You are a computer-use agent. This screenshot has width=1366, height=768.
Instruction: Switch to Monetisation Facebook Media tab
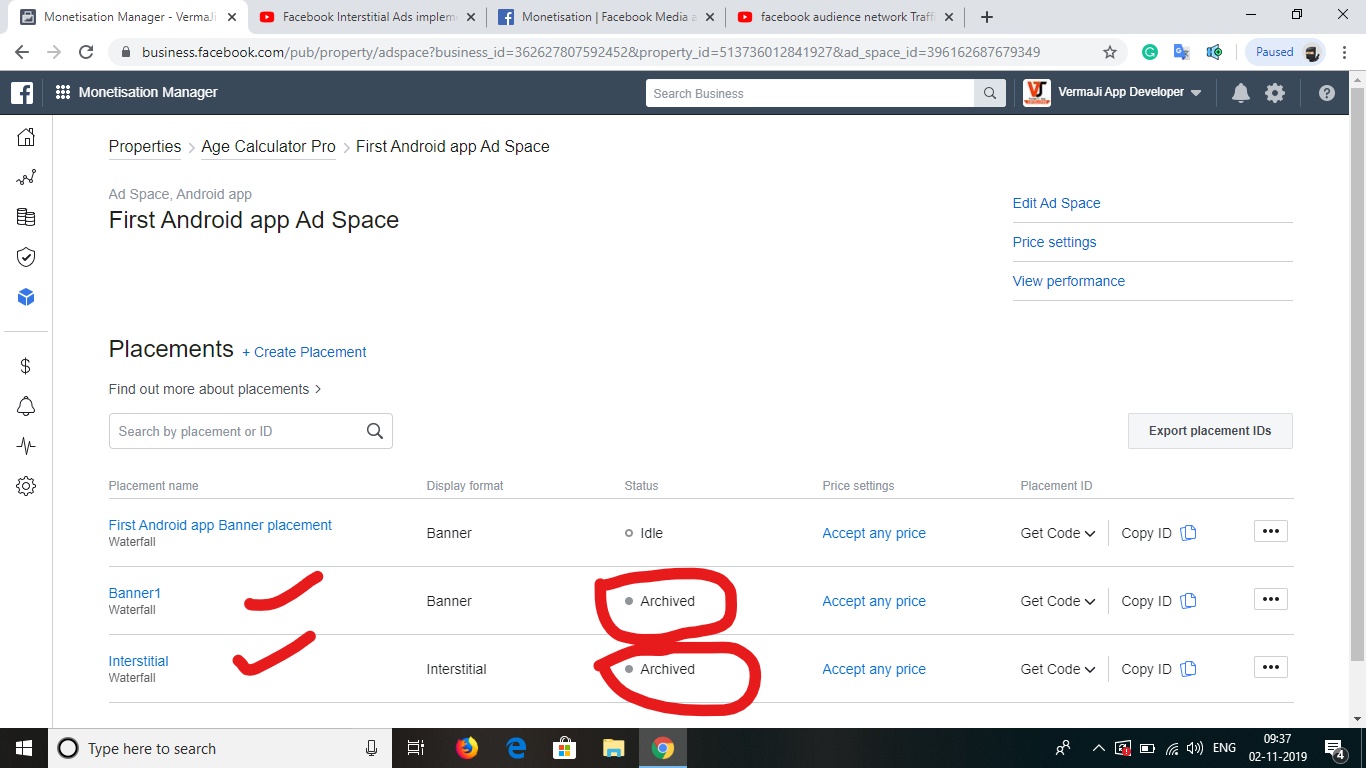(606, 17)
